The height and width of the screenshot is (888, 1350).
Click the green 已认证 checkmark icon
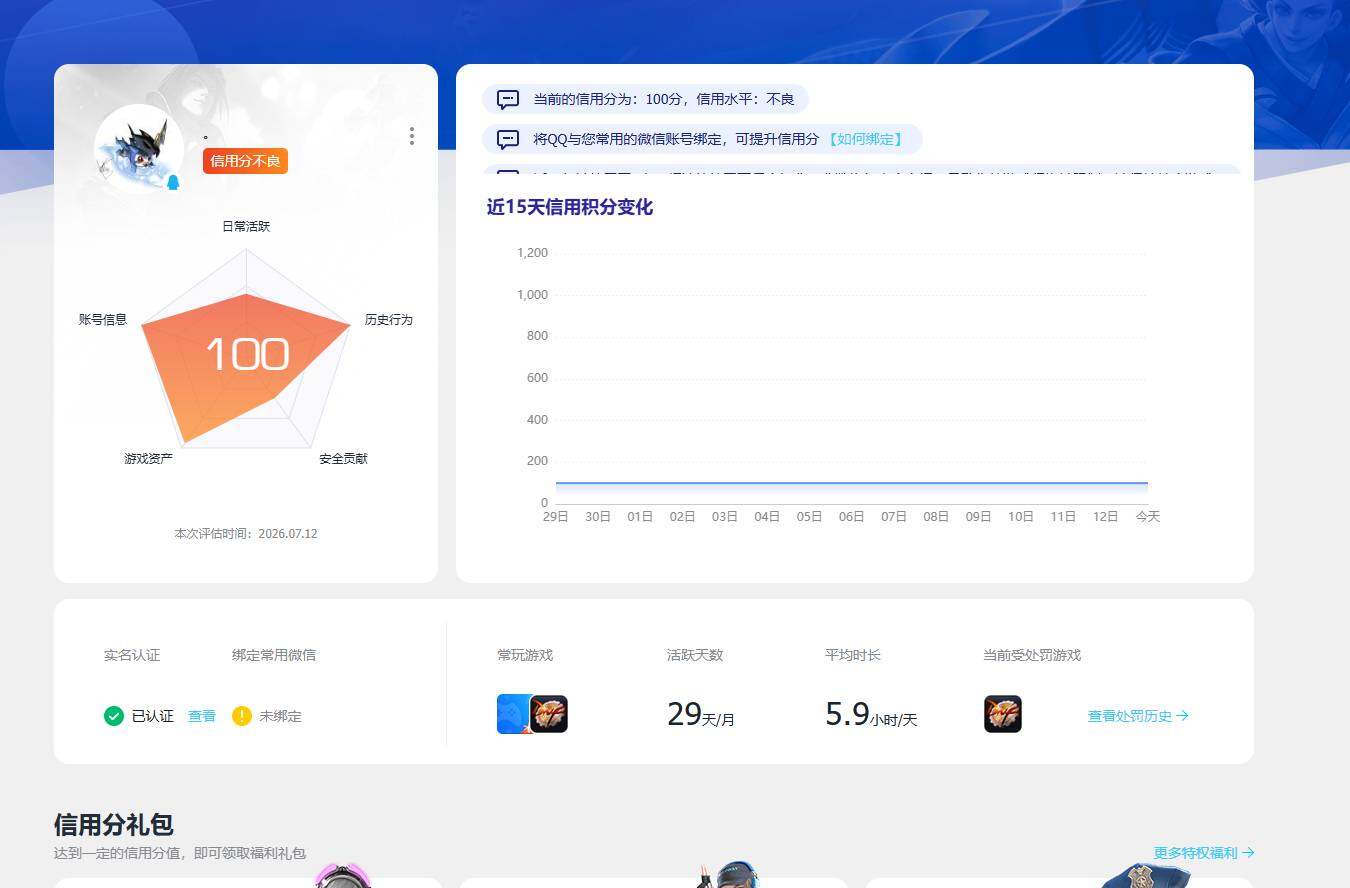[114, 716]
